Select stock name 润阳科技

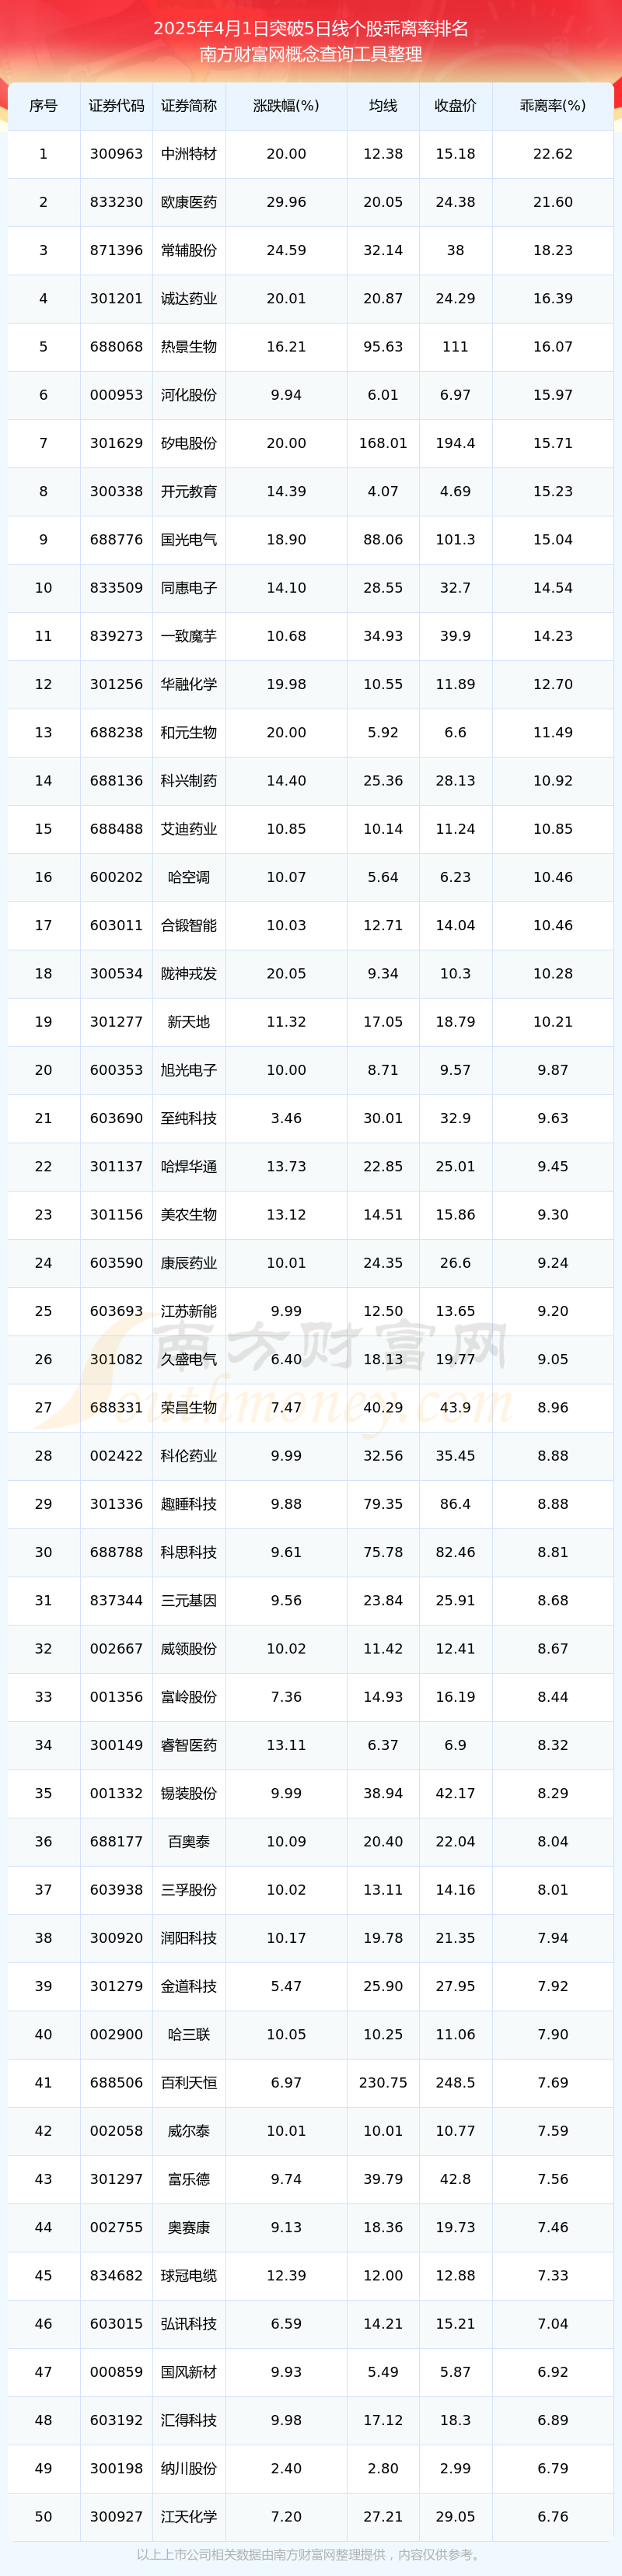(x=189, y=1938)
